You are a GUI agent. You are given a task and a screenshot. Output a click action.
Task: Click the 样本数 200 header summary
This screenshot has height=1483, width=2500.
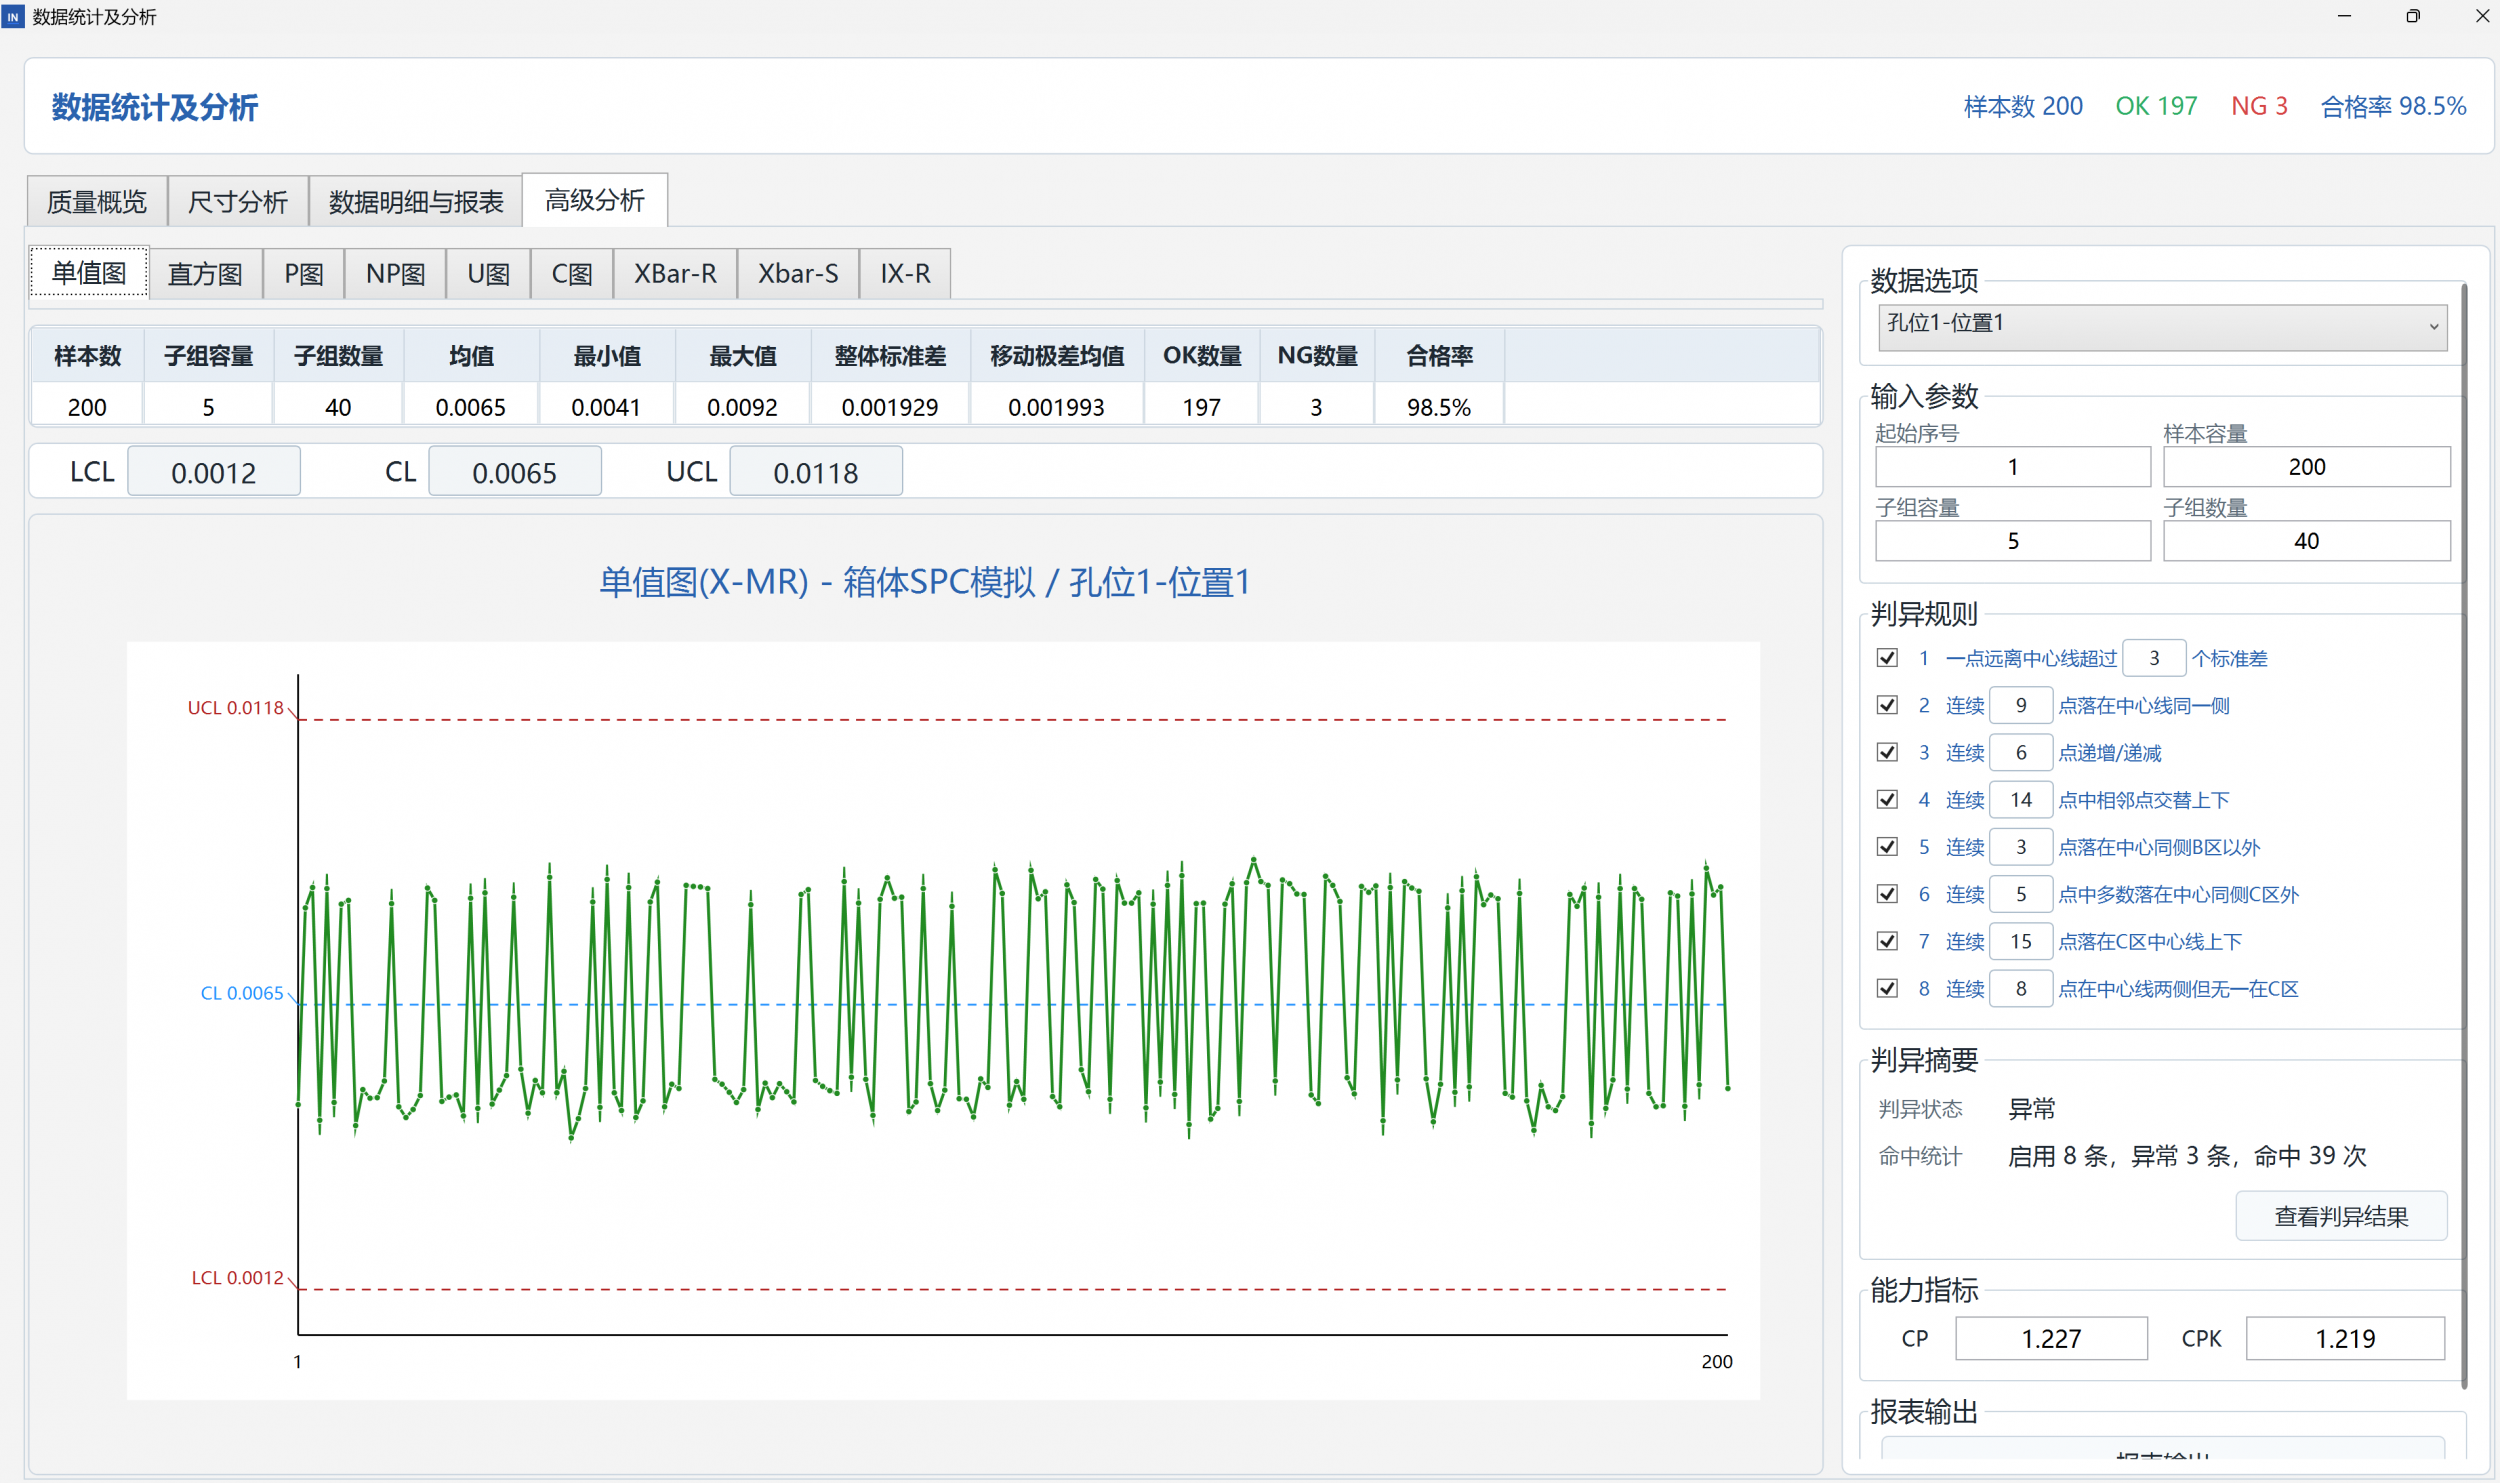tap(2022, 106)
